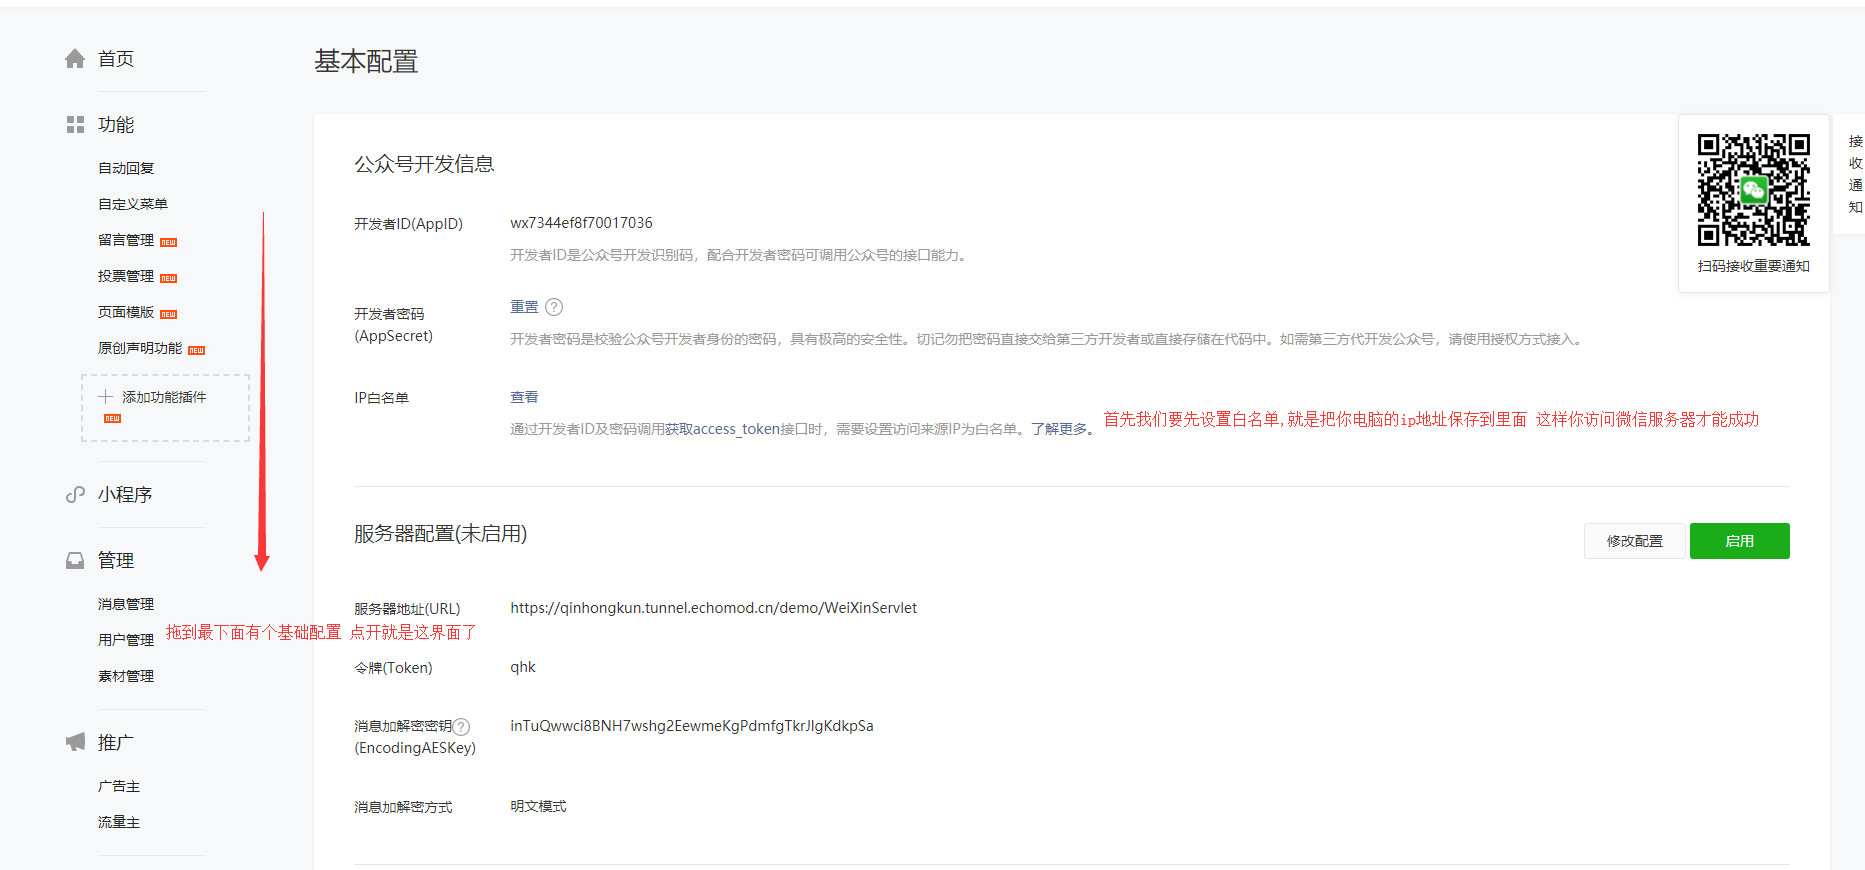1865x870 pixels.
Task: Click 服务器配置(未启用) heading
Action: point(440,534)
